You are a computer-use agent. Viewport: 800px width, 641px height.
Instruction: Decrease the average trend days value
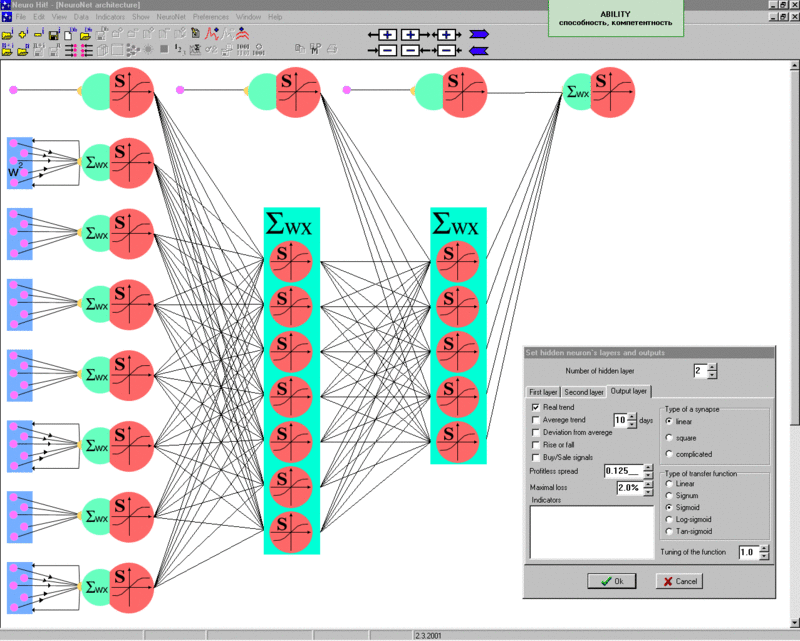(632, 424)
